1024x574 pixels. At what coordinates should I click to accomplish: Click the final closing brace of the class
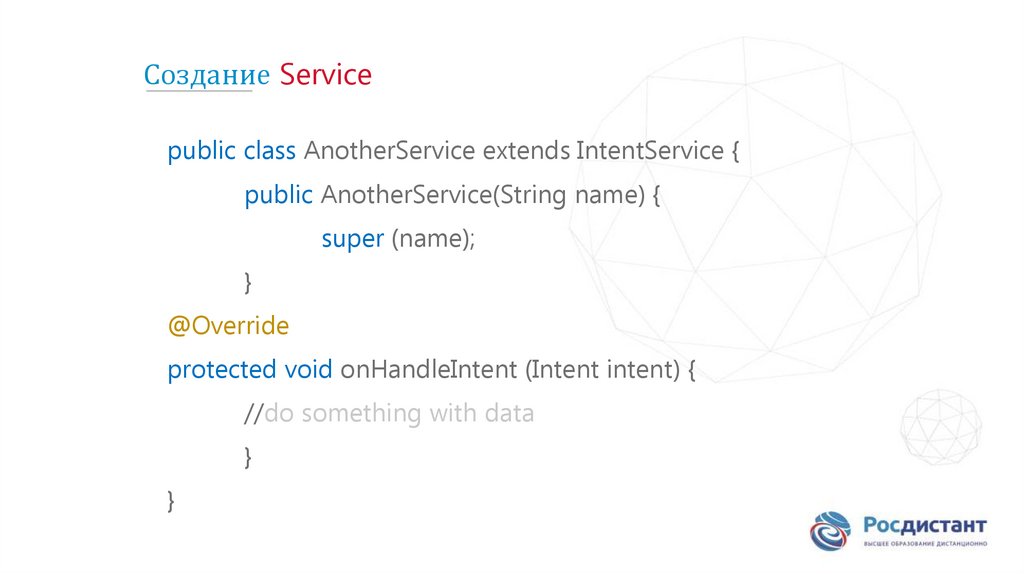pyautogui.click(x=172, y=500)
